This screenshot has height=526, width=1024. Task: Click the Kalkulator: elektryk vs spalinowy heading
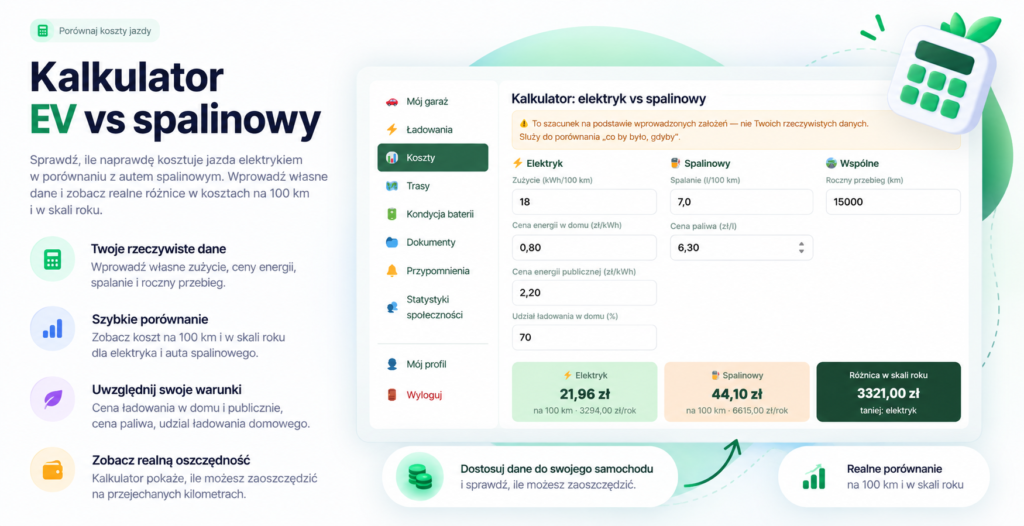tap(609, 99)
